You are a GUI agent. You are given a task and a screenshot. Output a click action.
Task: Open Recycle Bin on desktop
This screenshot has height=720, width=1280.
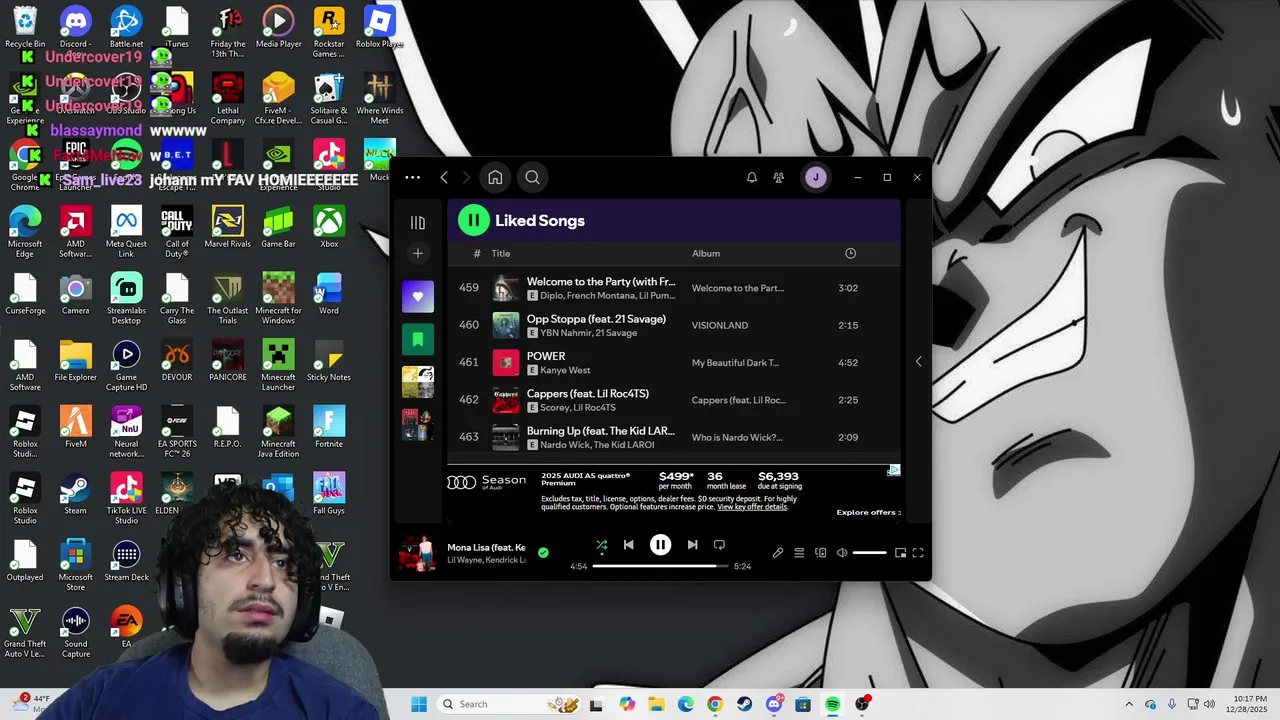(x=25, y=27)
